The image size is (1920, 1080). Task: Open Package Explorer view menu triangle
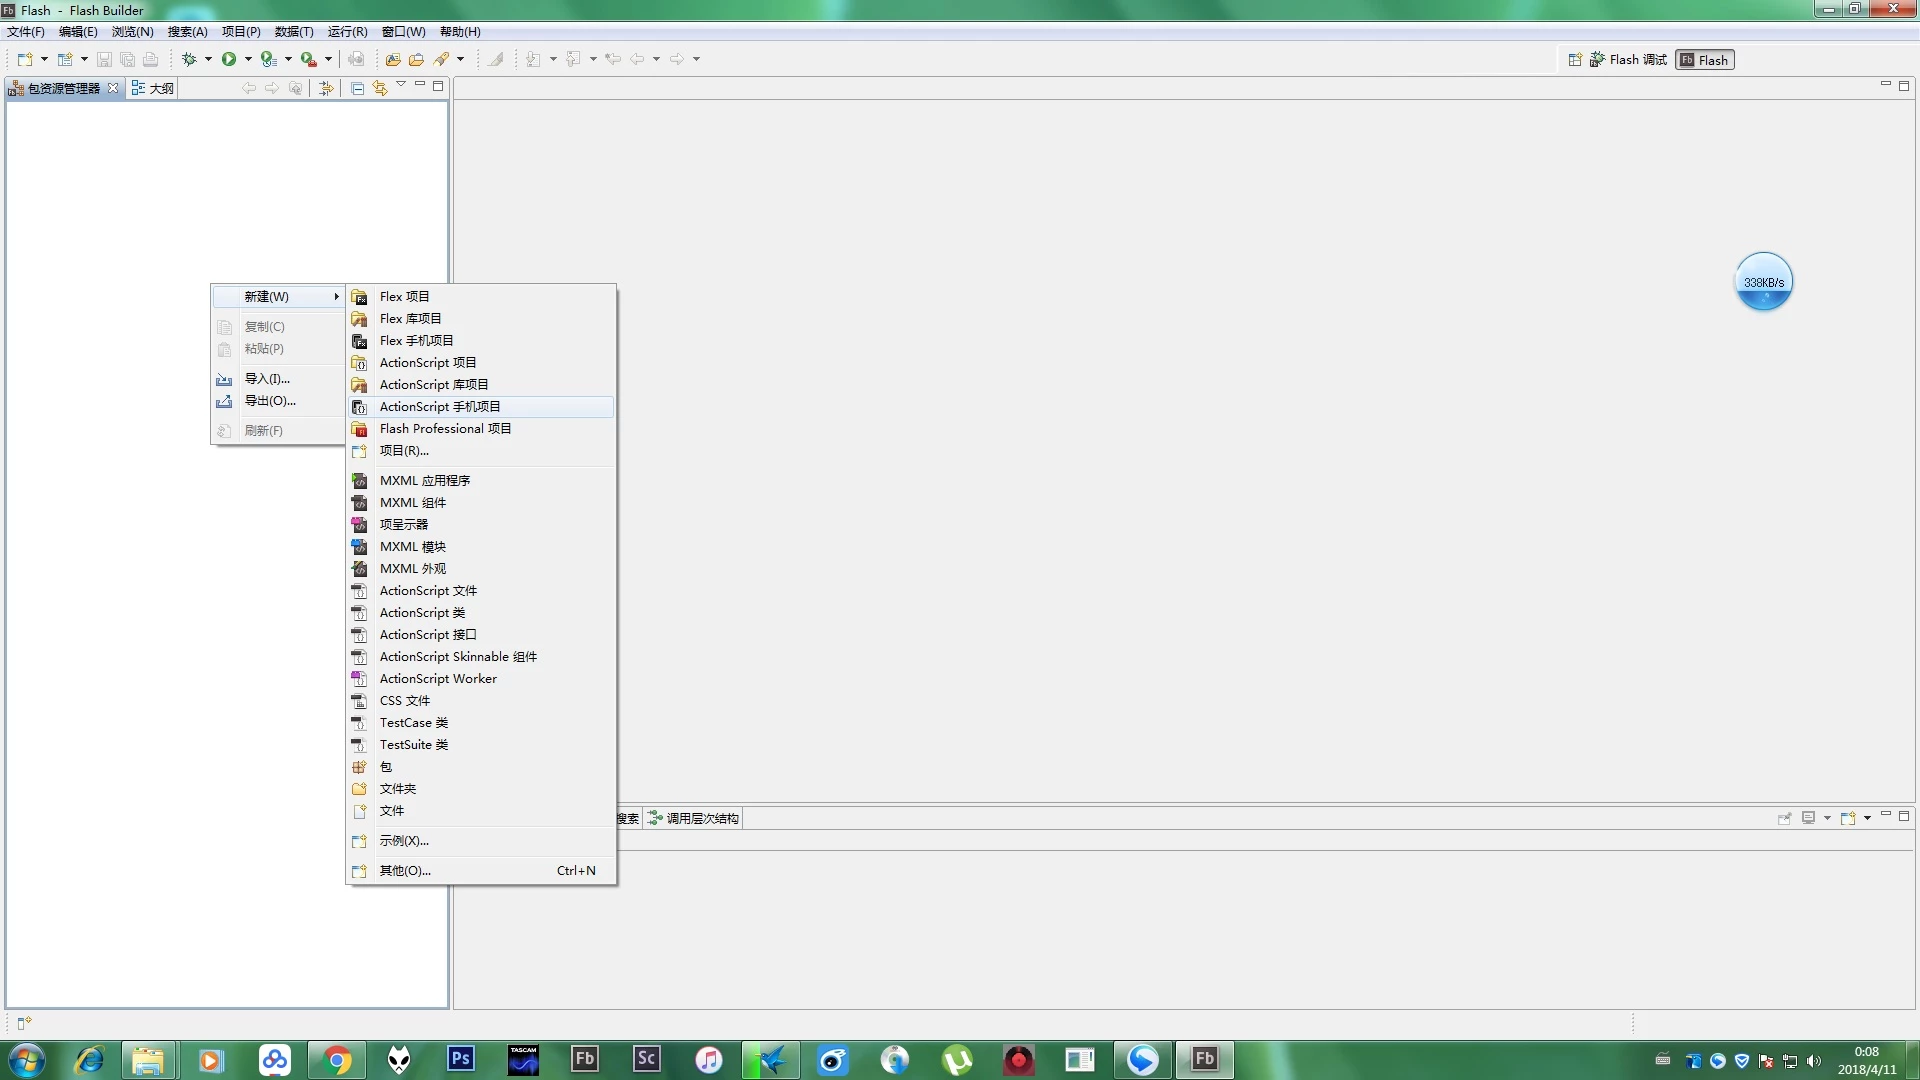coord(401,85)
